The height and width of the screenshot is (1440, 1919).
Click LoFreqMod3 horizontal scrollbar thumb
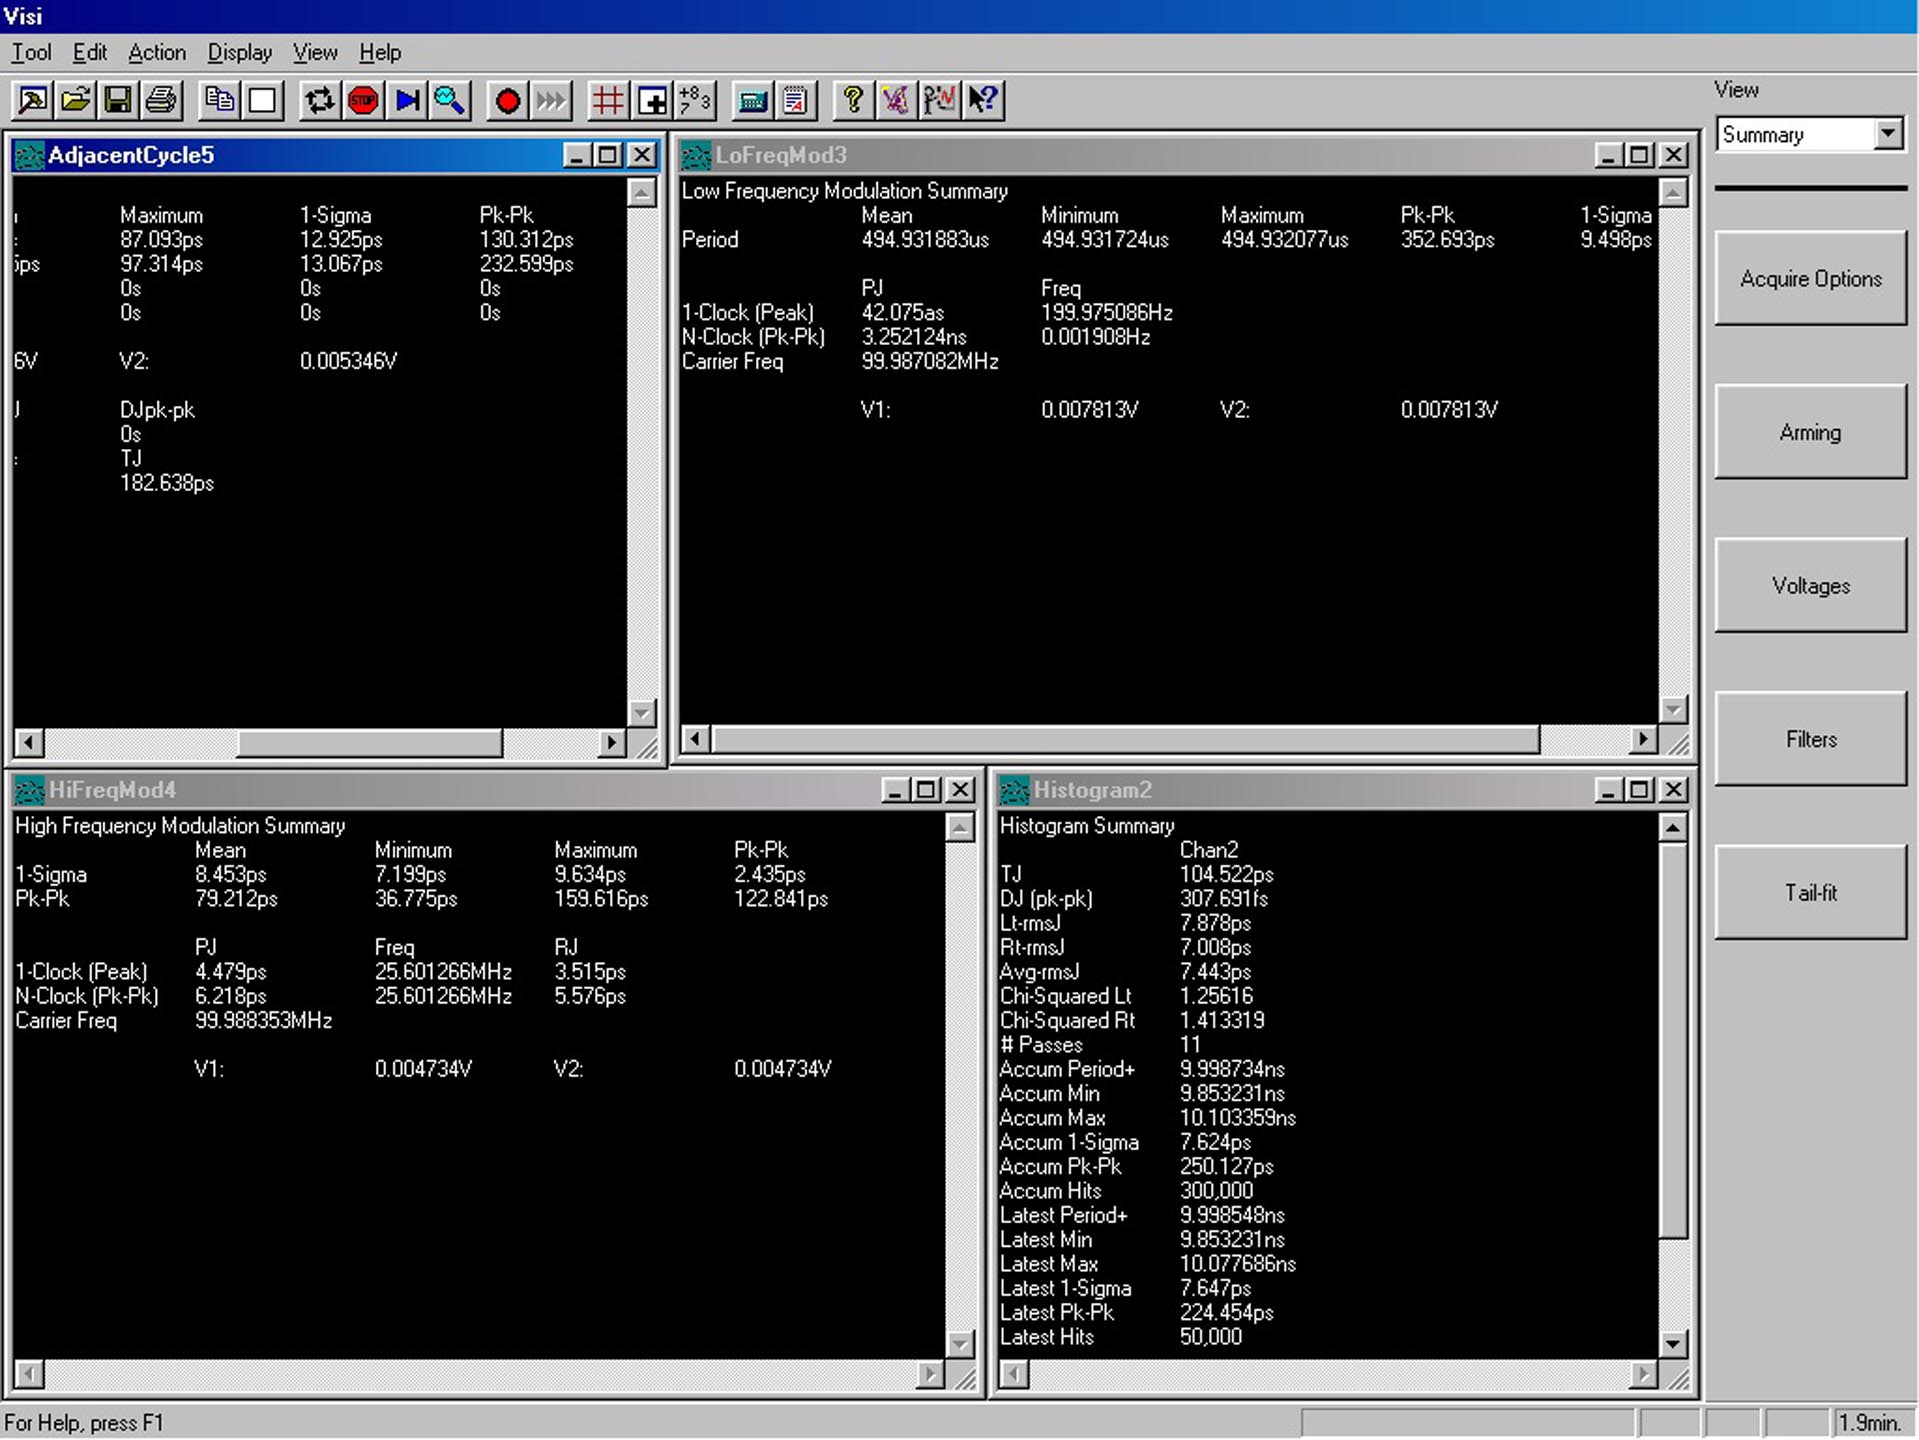coord(1126,740)
